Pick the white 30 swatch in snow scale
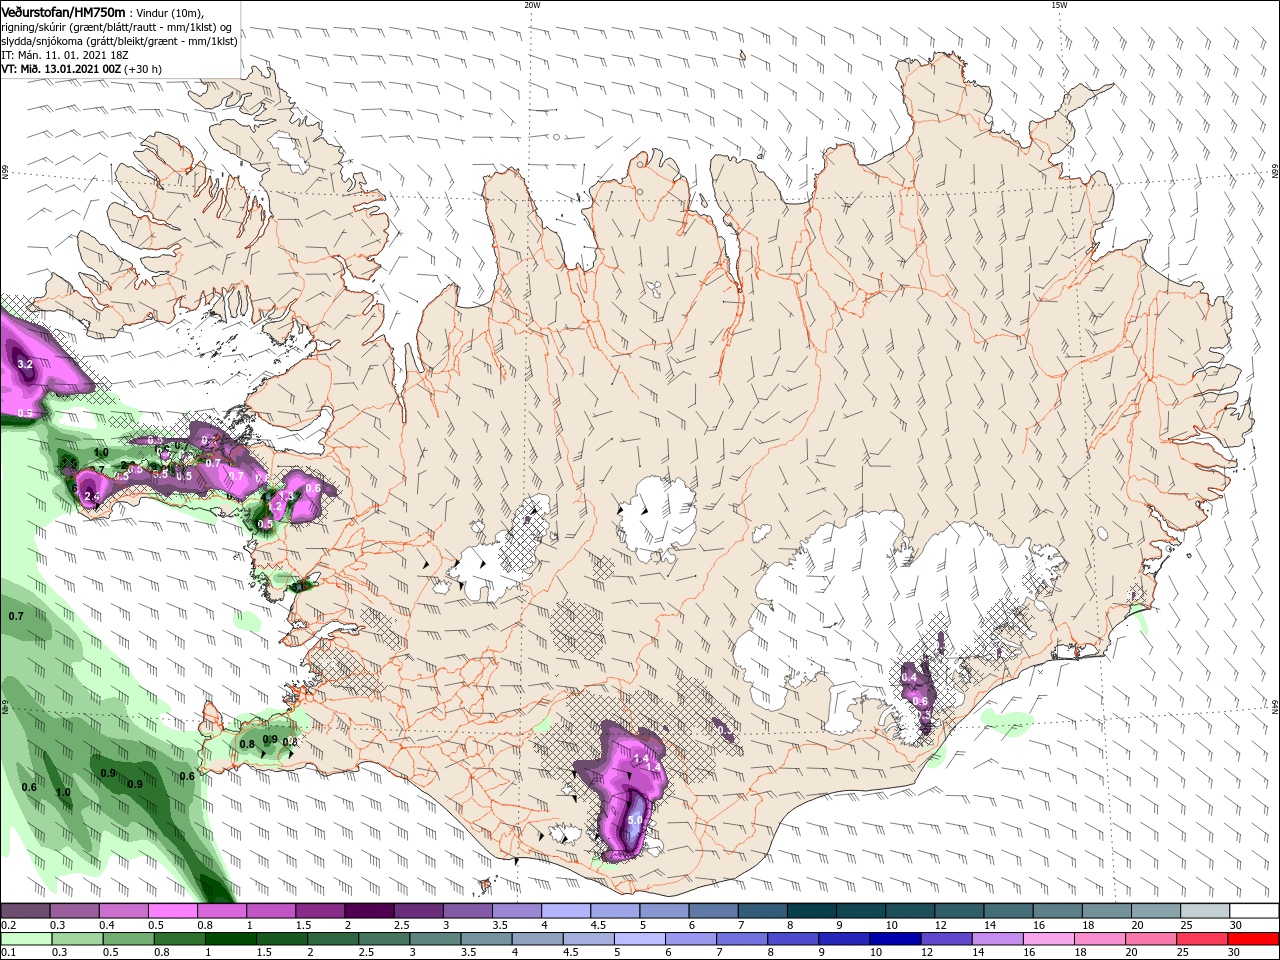The image size is (1280, 960). pos(1254,911)
